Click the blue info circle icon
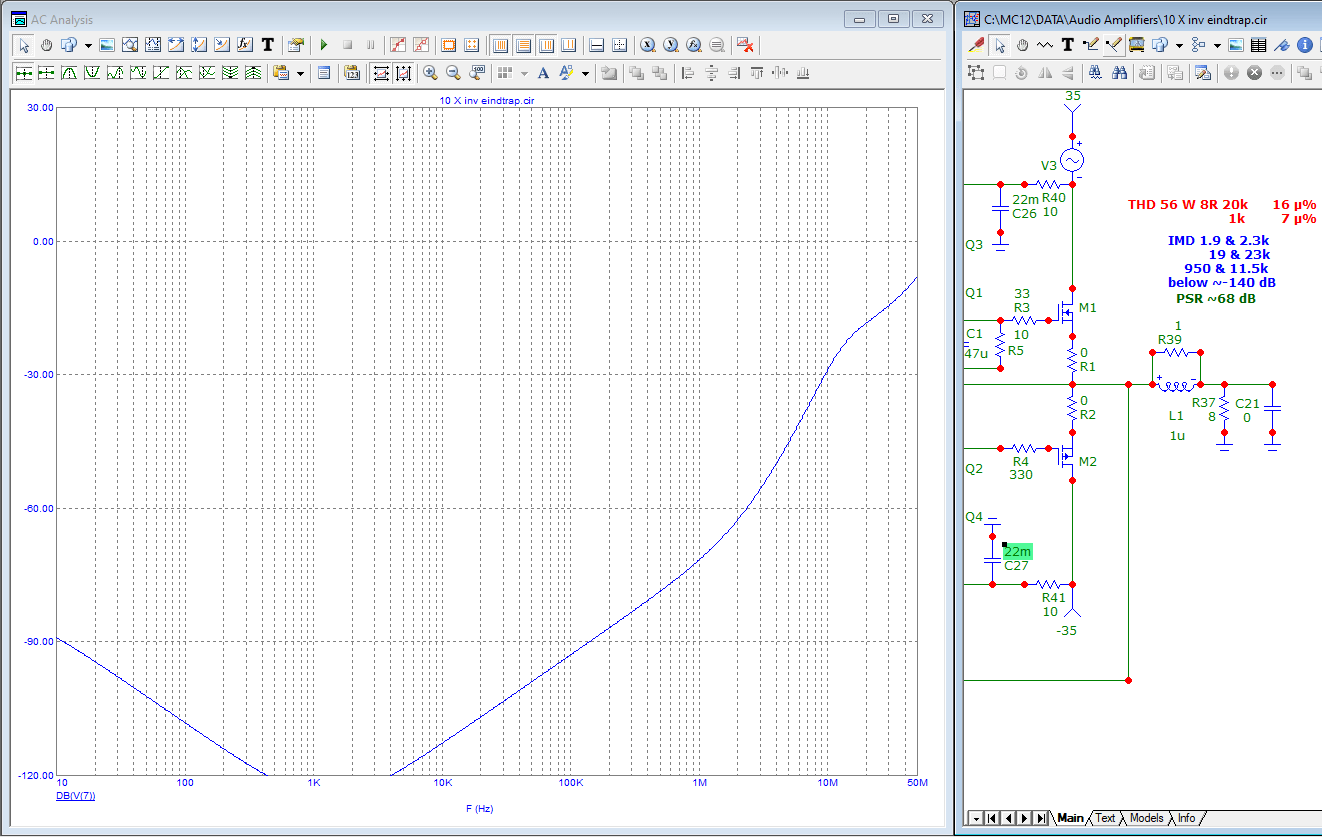The image size is (1322, 837). 1305,45
